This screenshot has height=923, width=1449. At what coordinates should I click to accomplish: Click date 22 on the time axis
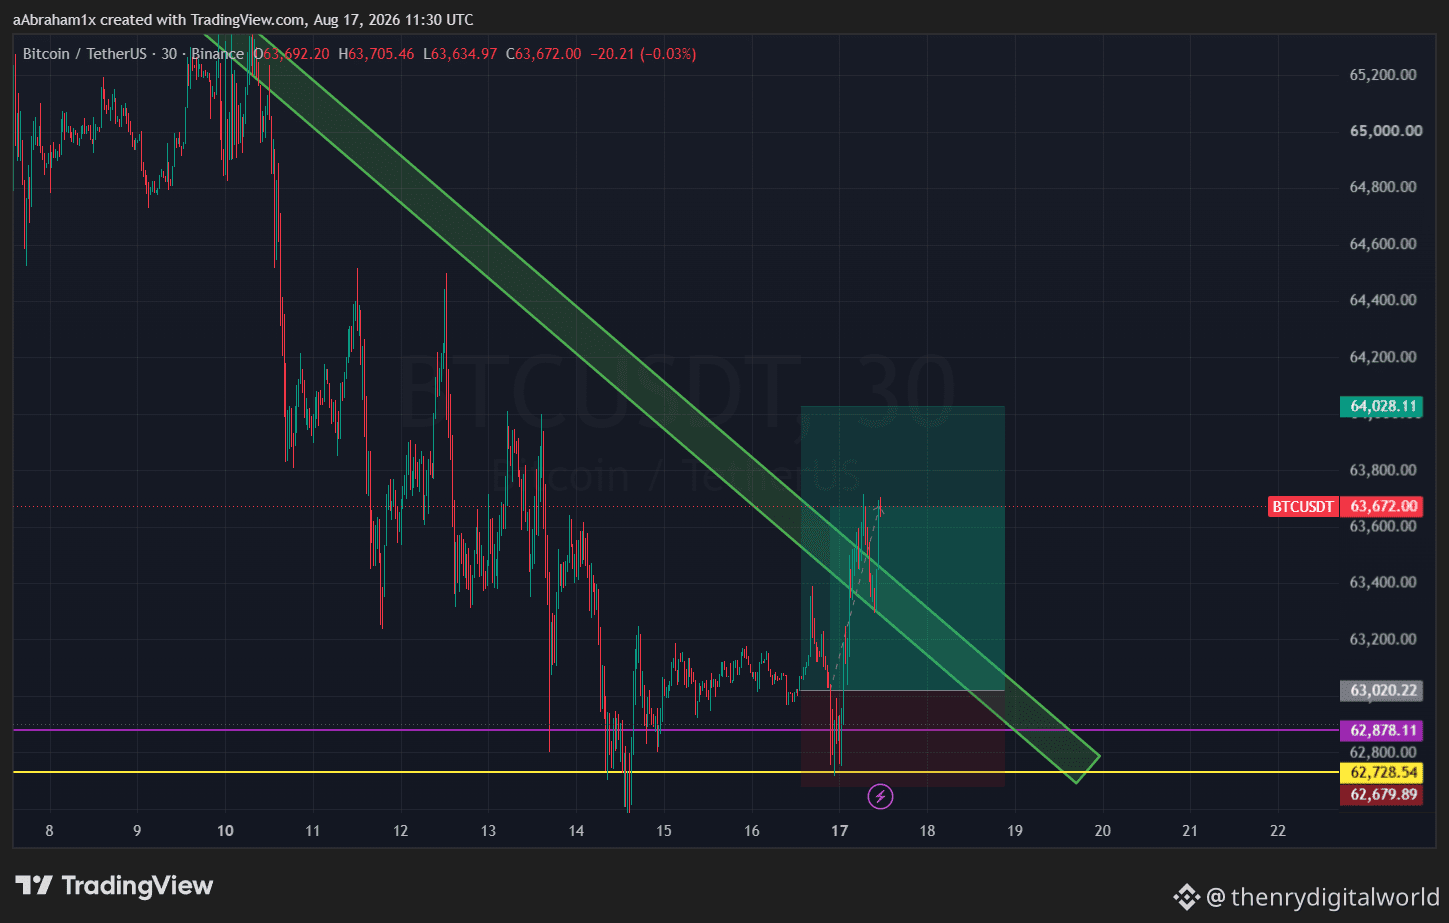click(1278, 831)
